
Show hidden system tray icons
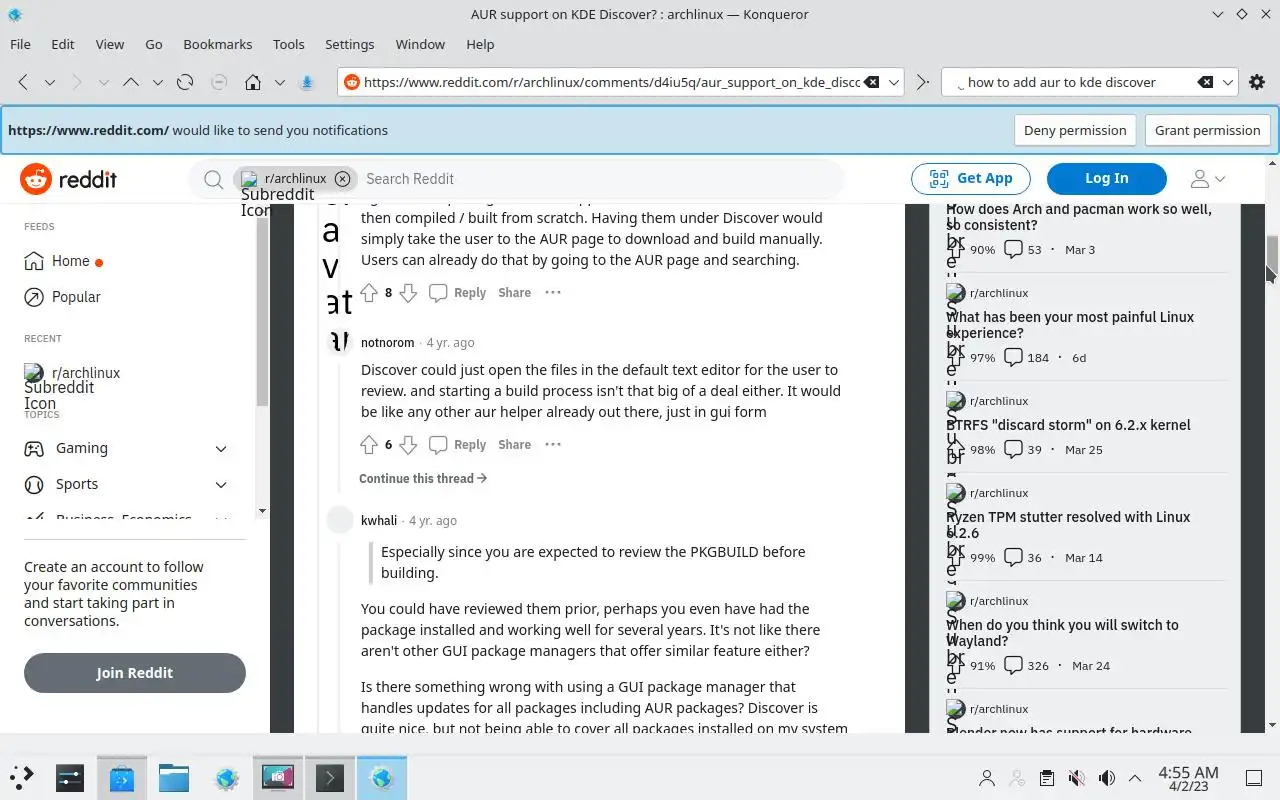pyautogui.click(x=1135, y=777)
